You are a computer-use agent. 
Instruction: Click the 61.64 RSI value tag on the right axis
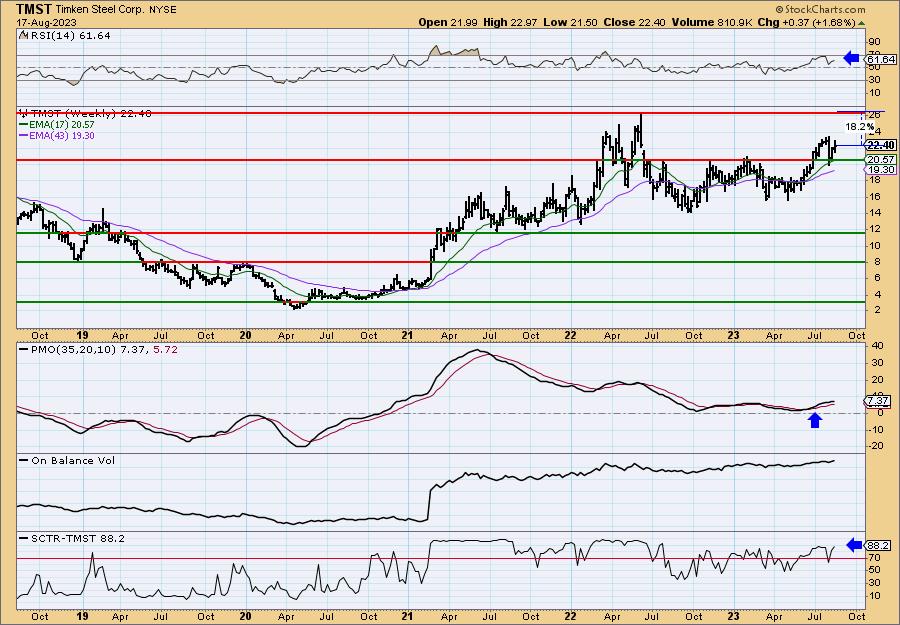(x=881, y=59)
